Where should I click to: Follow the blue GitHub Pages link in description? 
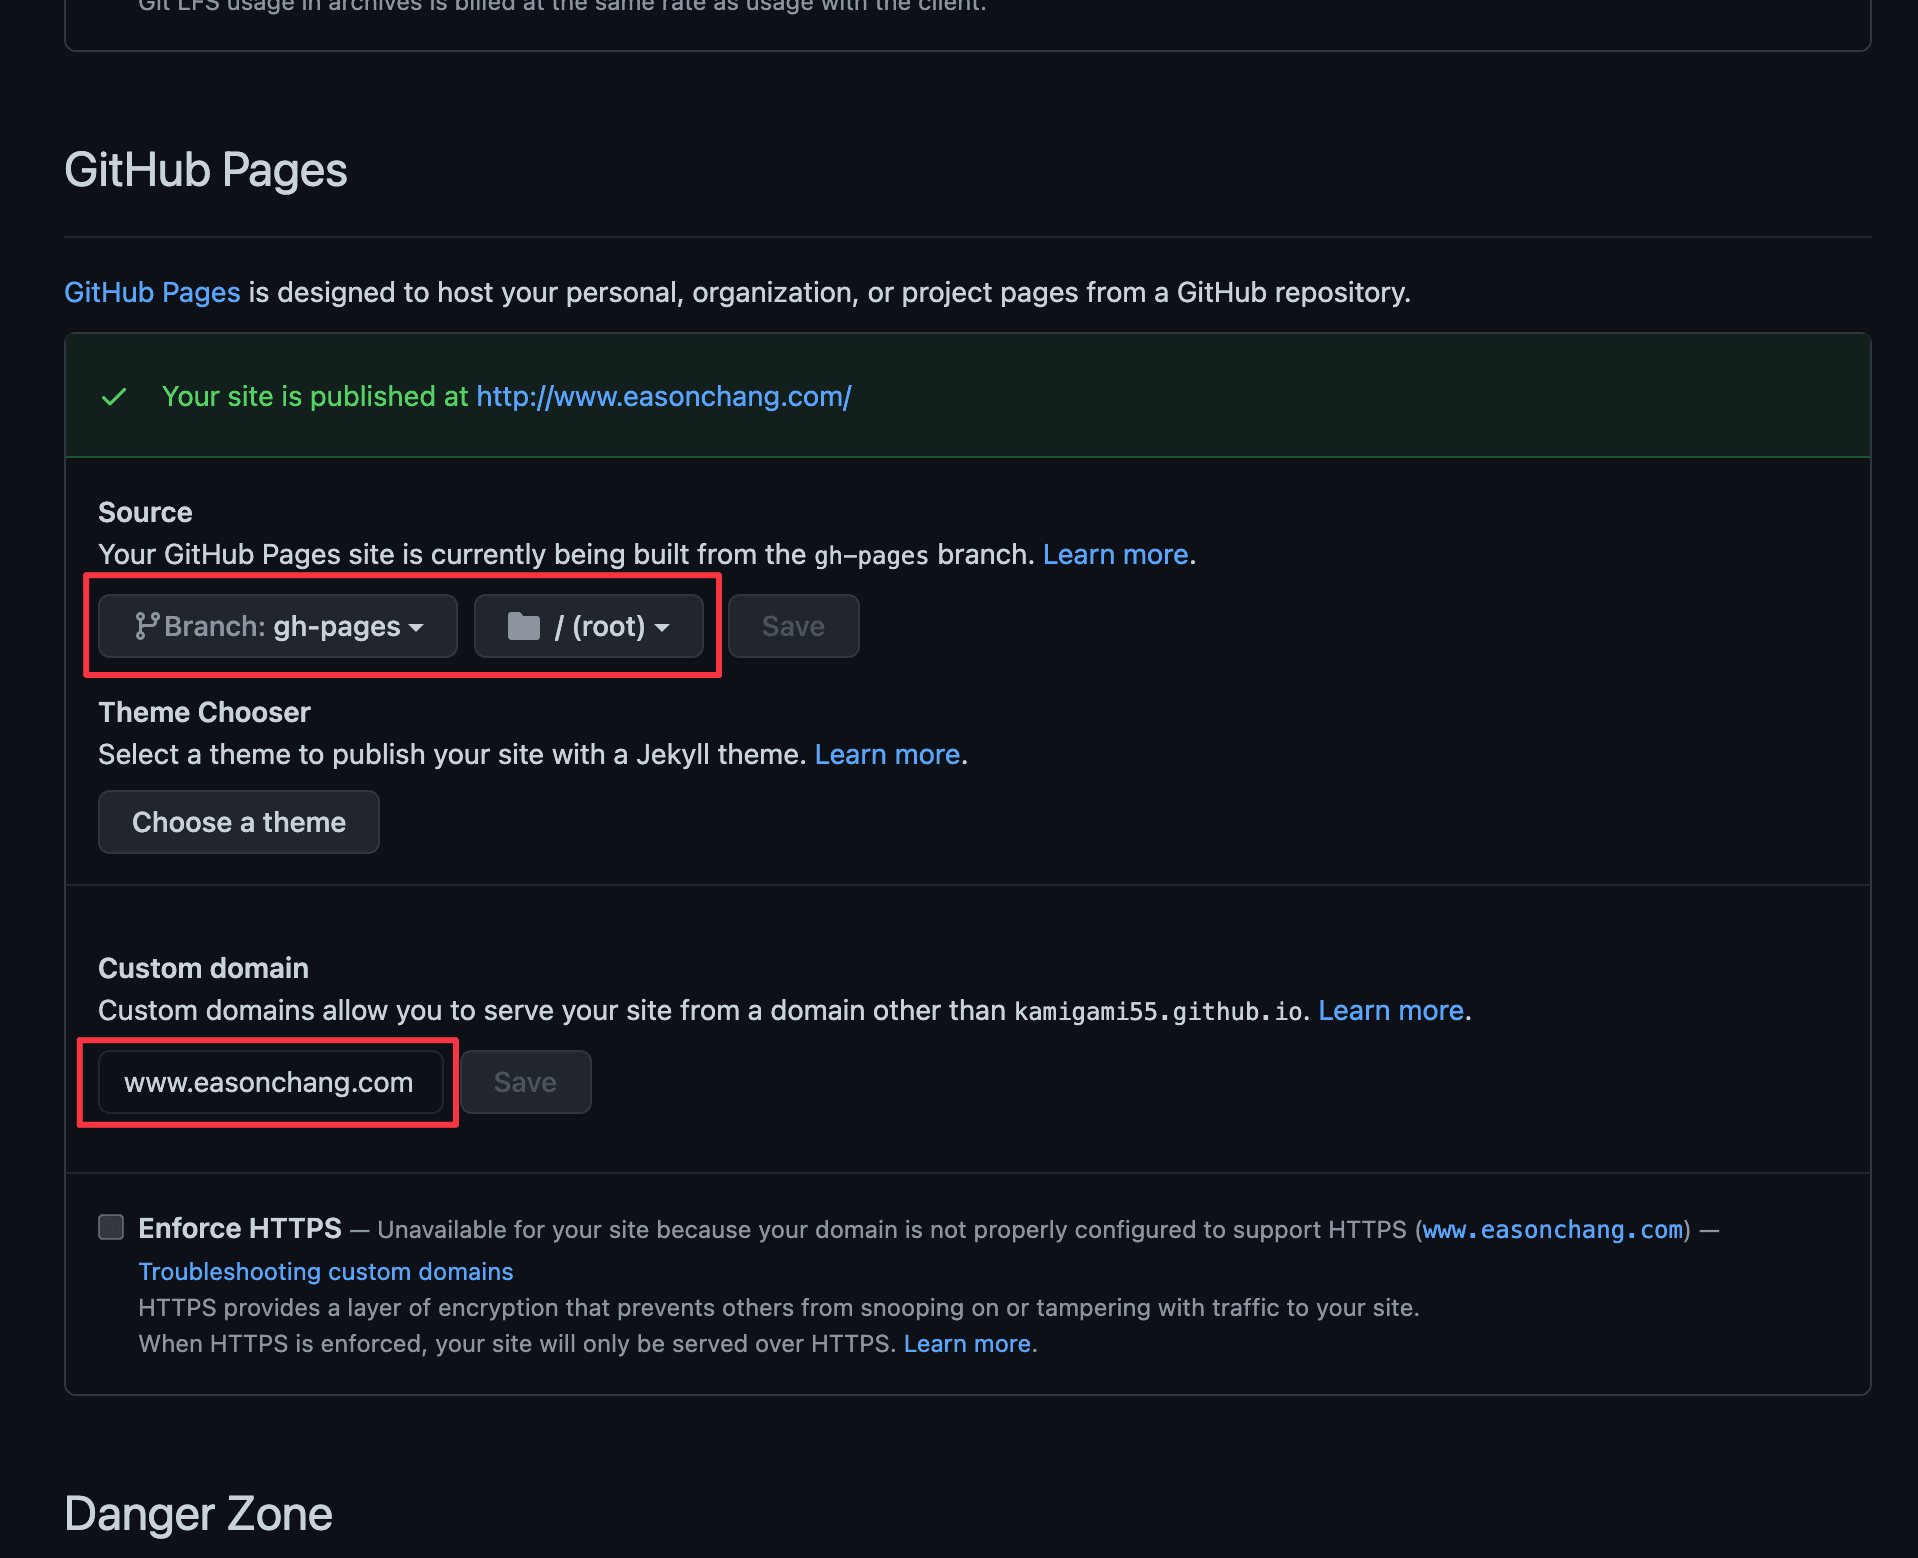coord(152,292)
